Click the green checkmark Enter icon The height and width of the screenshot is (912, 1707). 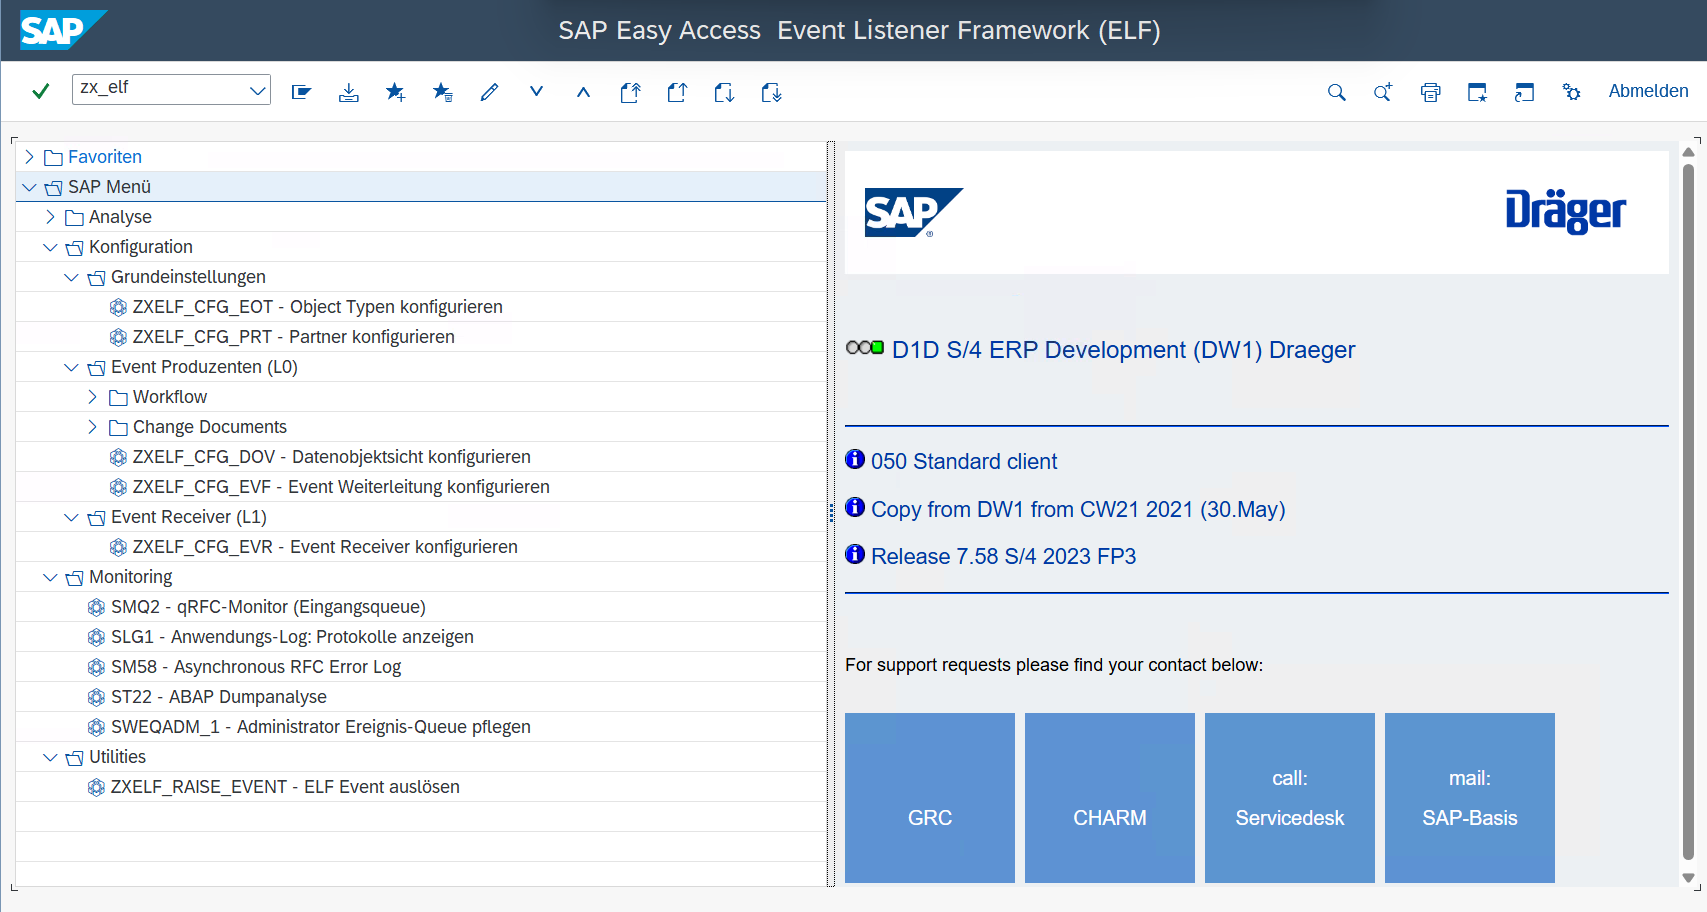click(x=41, y=91)
